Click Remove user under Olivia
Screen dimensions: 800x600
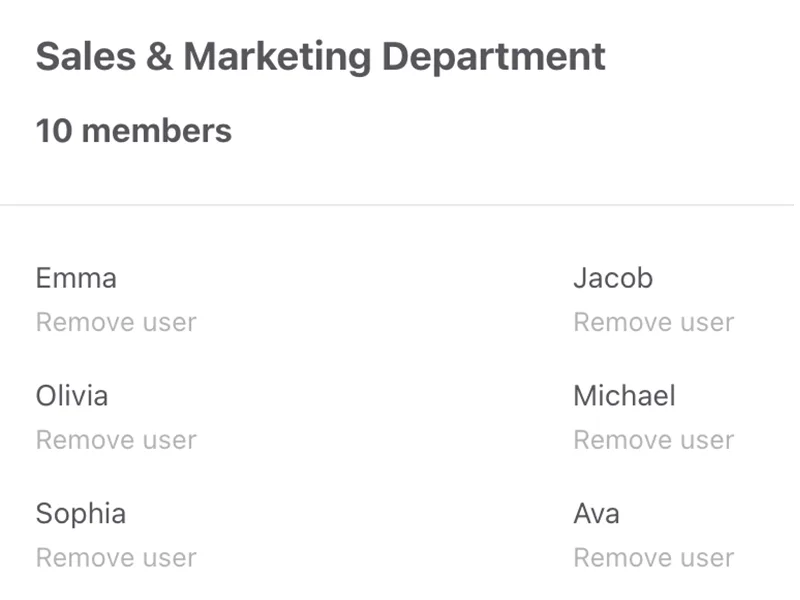pos(115,440)
